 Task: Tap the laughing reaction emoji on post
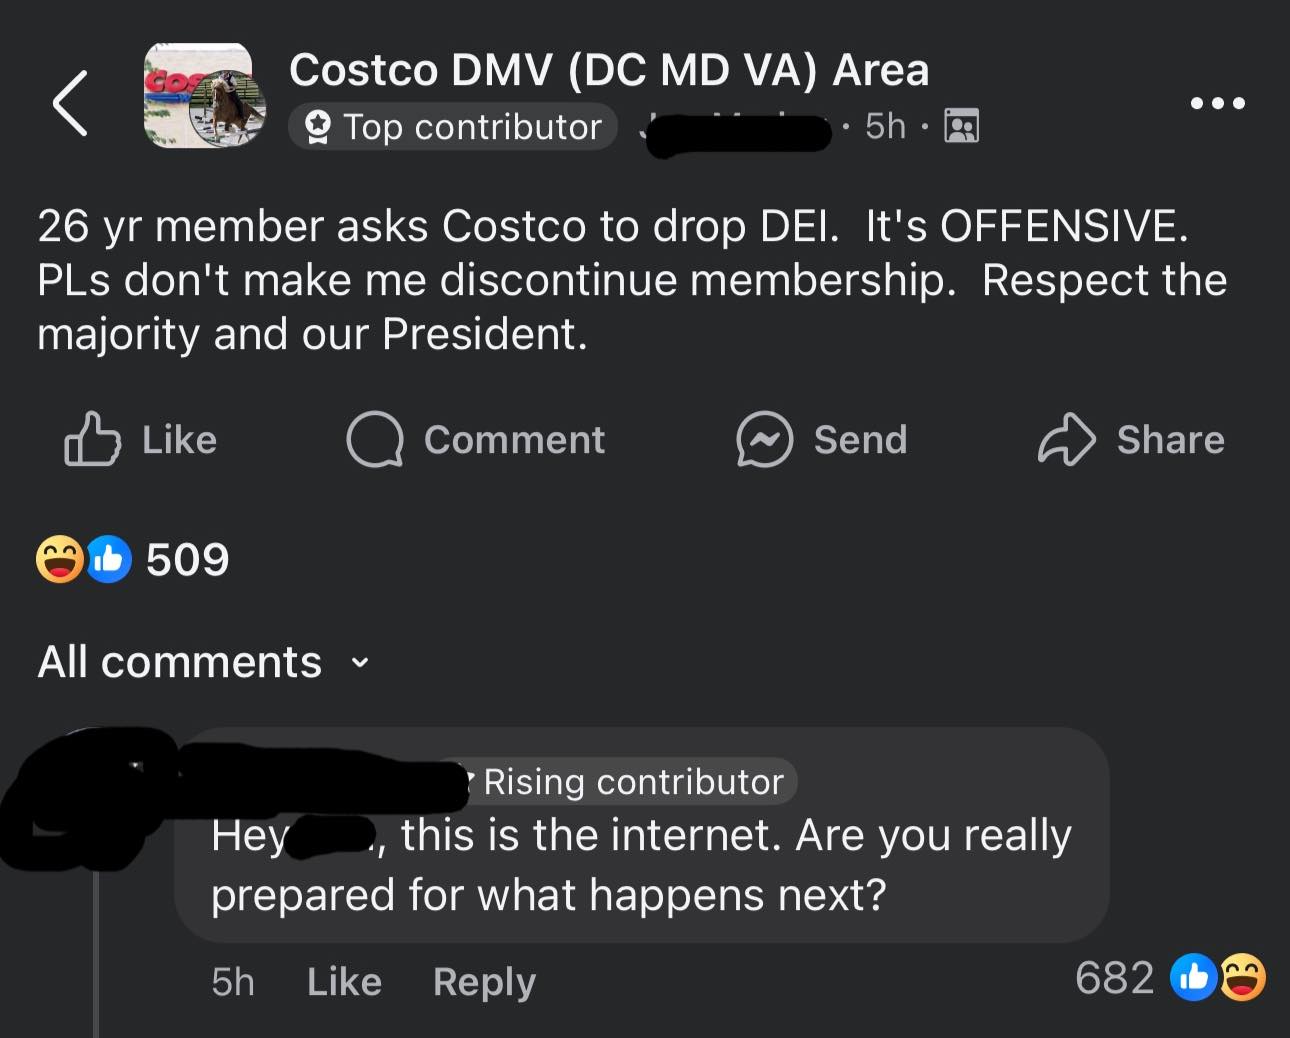[x=59, y=559]
